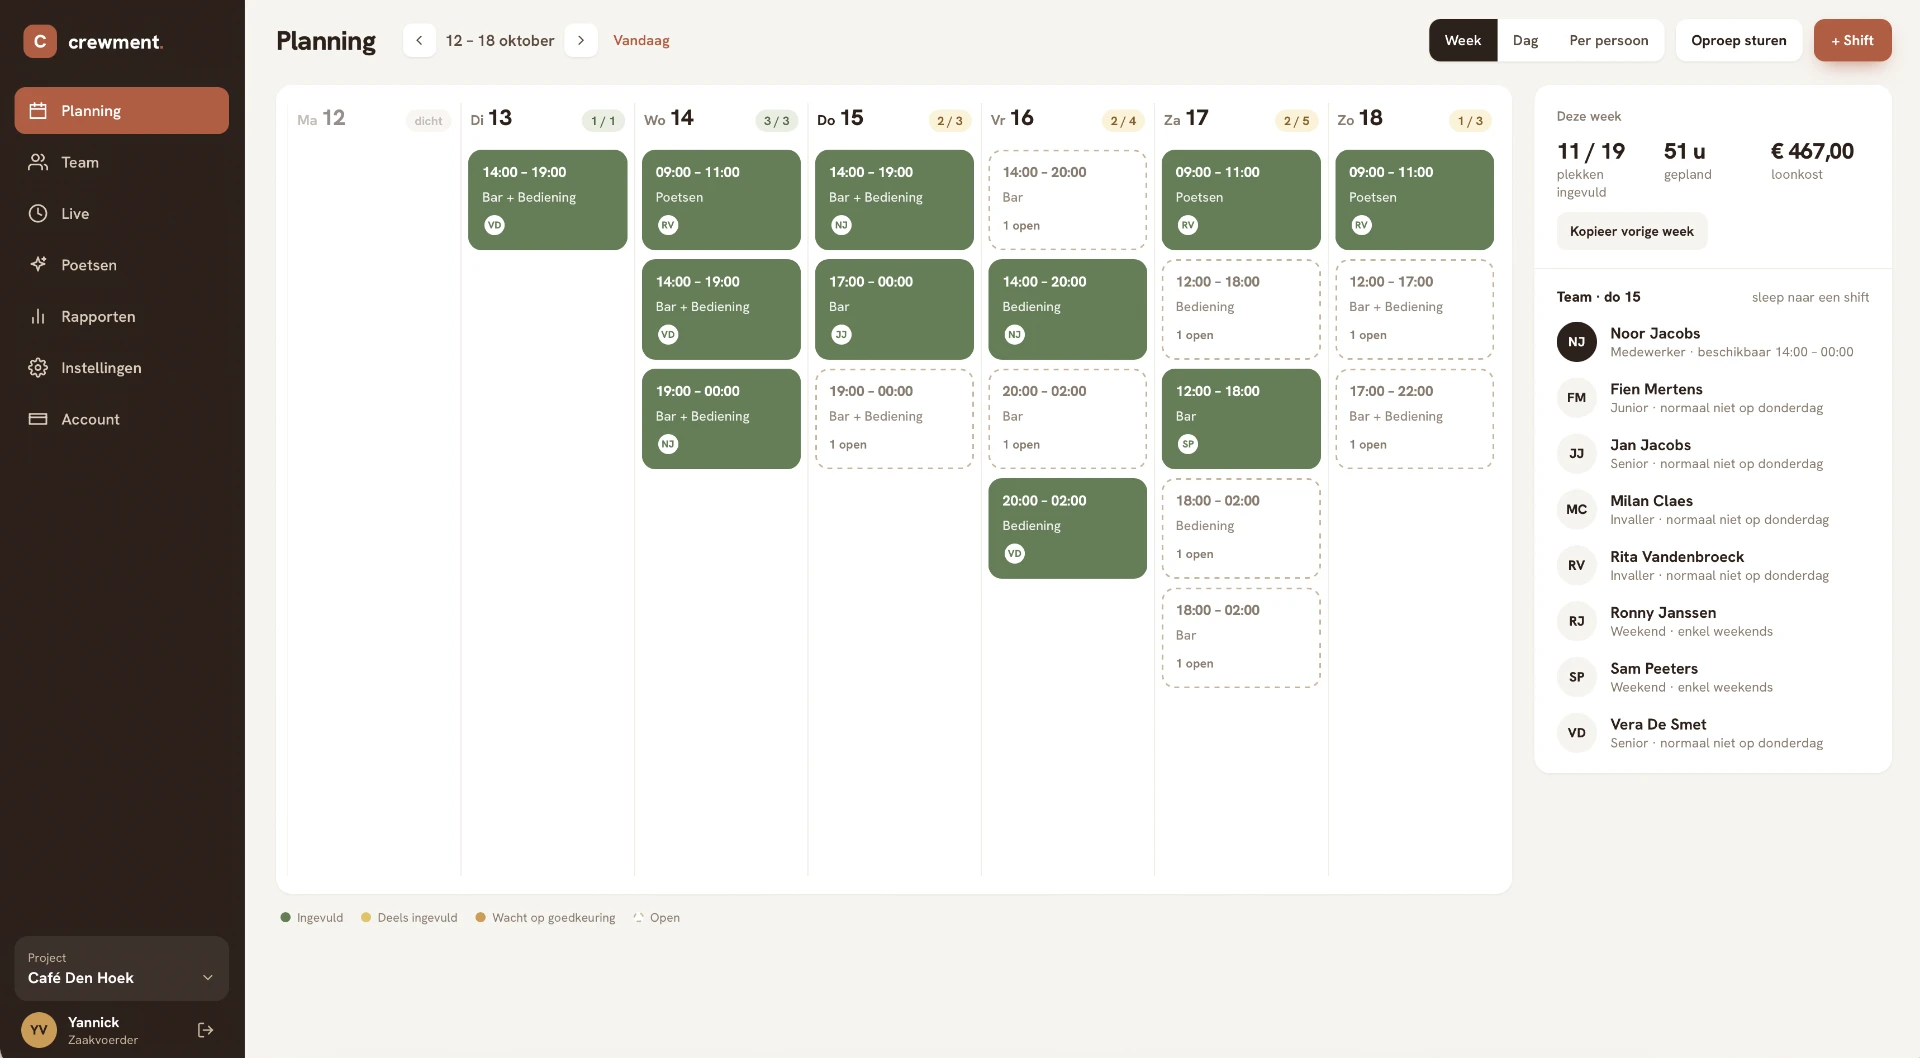The height and width of the screenshot is (1058, 1920).
Task: Click the 2 / 5 badge on Saturday
Action: 1296,121
